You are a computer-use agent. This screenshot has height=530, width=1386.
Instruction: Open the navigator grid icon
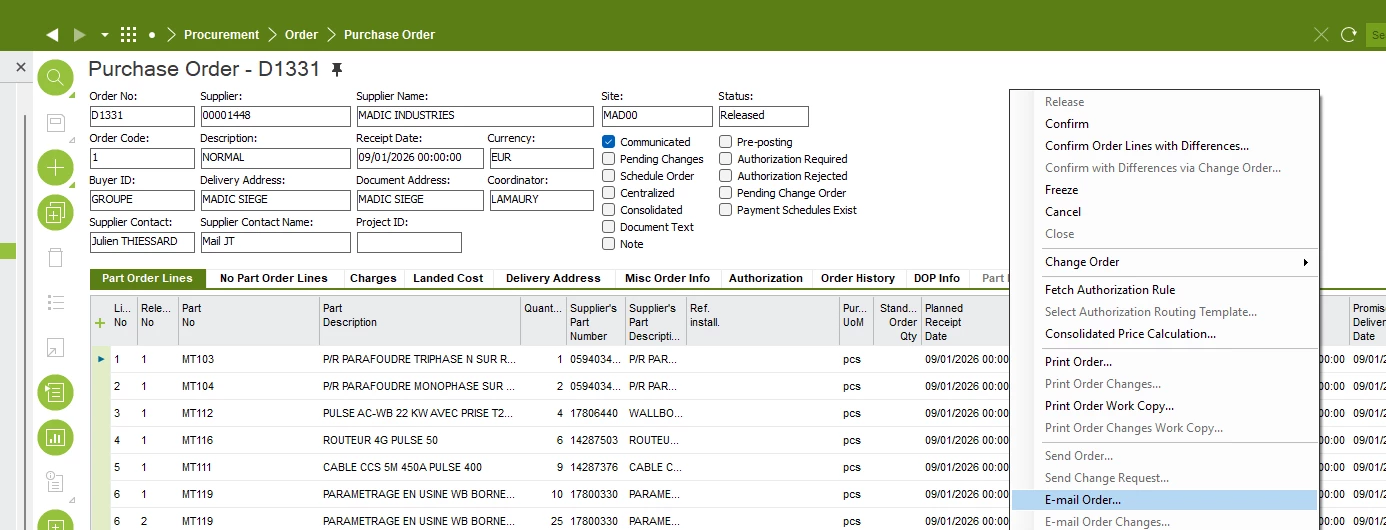[x=128, y=35]
